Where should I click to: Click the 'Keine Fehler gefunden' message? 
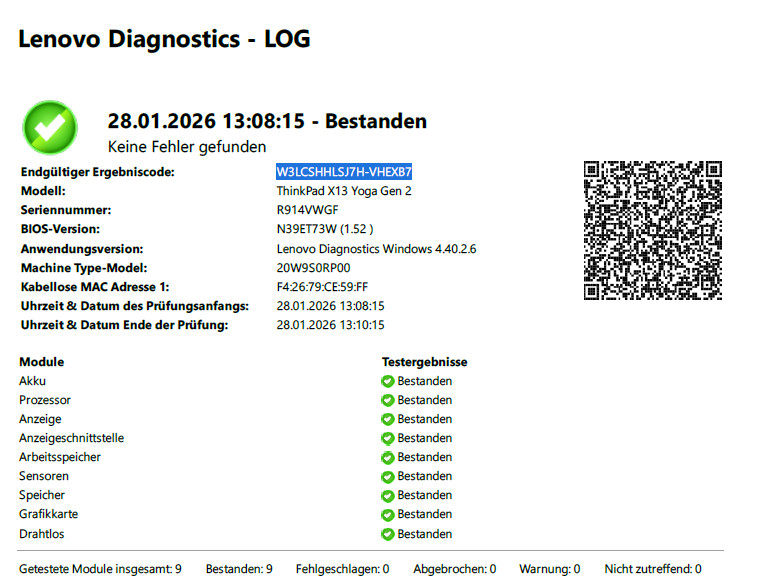pos(187,147)
